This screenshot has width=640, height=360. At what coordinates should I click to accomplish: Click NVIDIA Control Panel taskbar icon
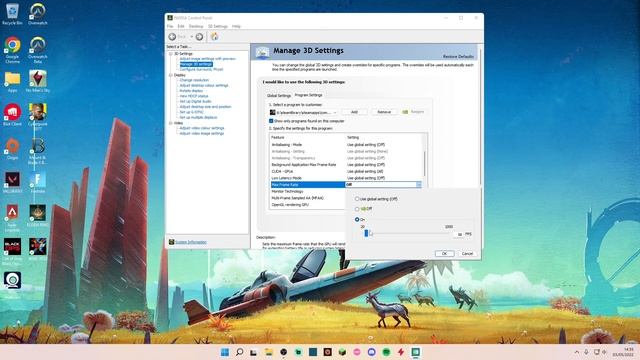coord(416,352)
